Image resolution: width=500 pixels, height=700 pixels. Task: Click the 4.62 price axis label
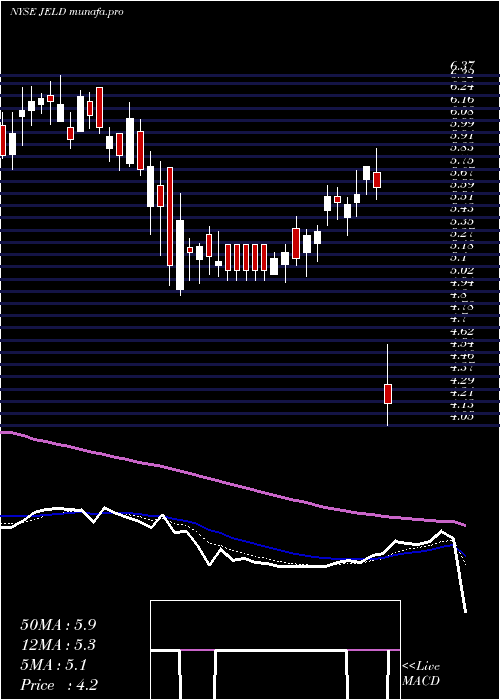pos(462,332)
